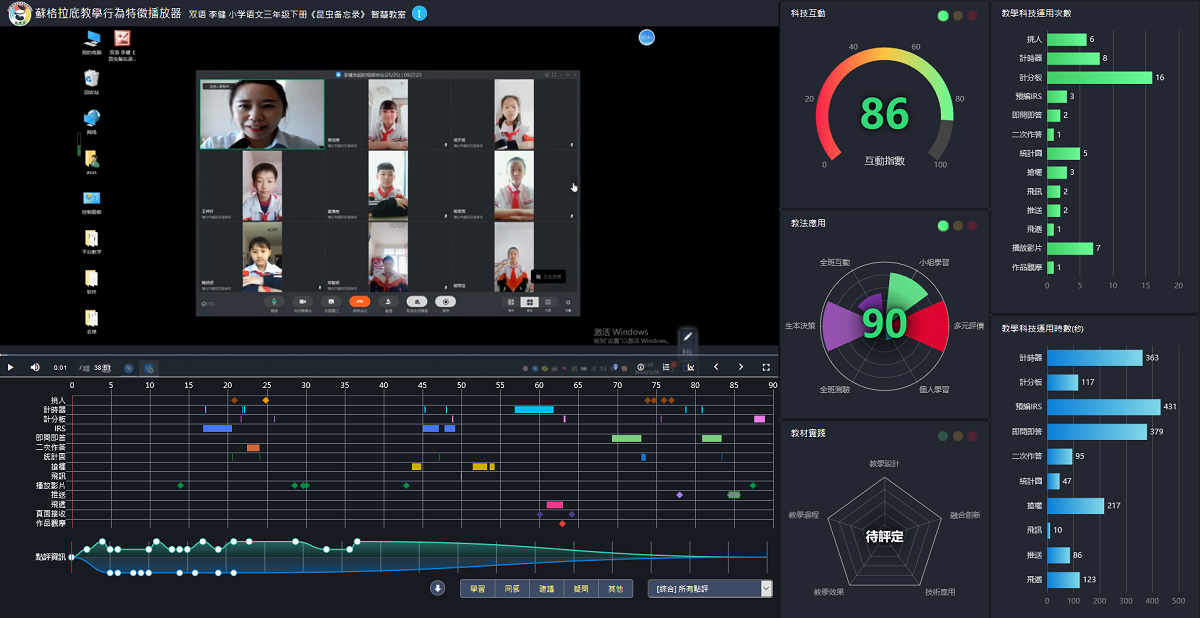
Task: Go to previous segment arrow
Action: 716,367
